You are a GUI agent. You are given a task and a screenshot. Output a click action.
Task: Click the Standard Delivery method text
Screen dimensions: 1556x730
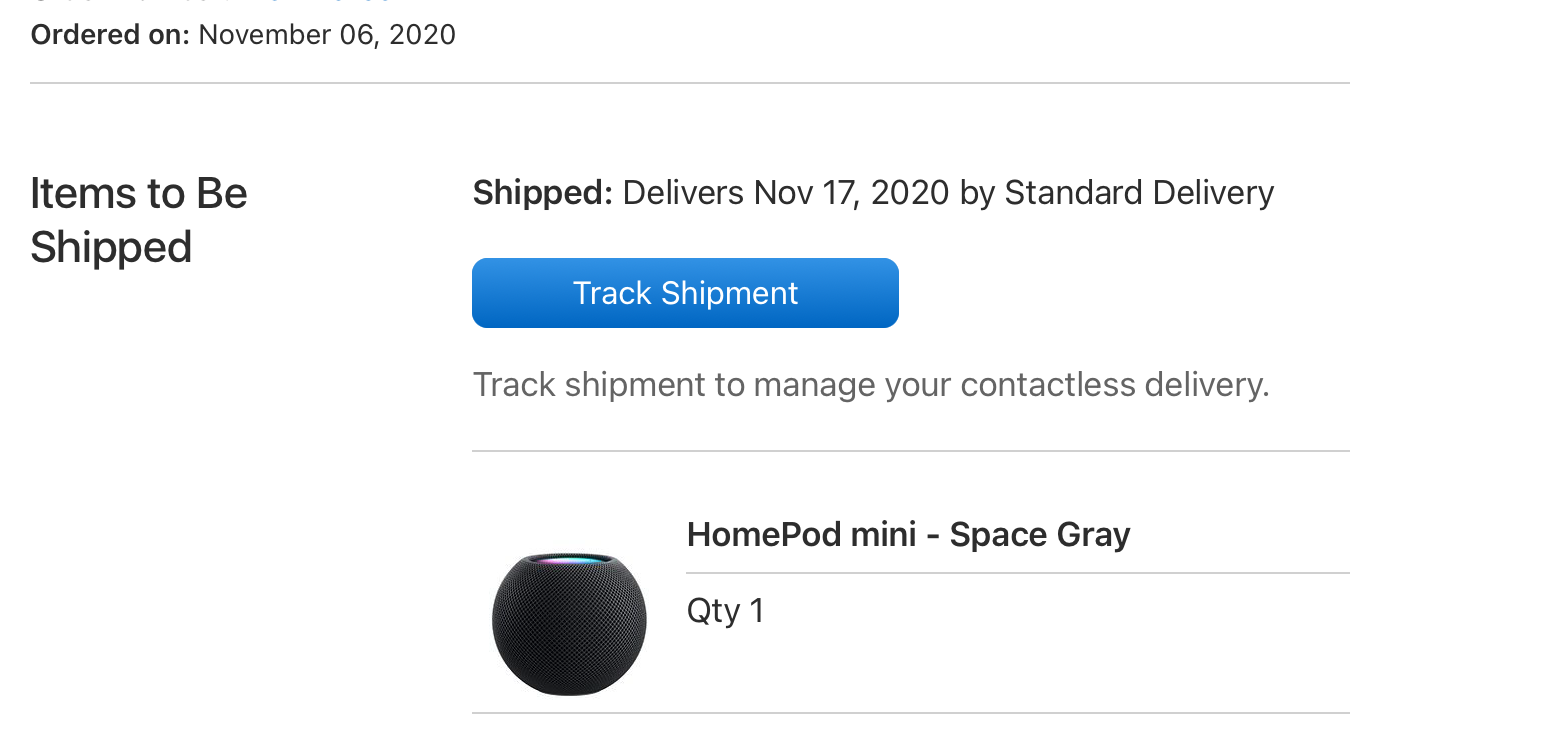1139,192
